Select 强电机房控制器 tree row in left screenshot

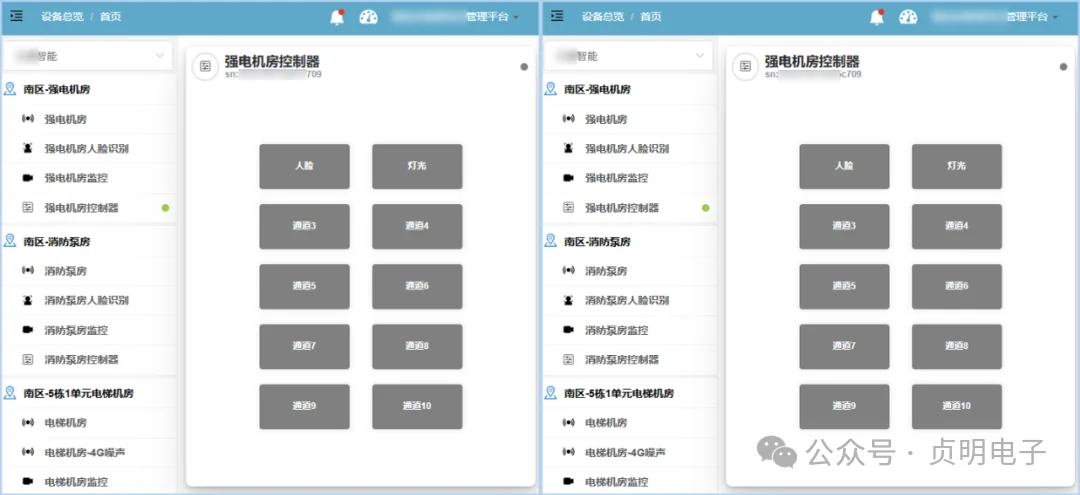click(88, 207)
